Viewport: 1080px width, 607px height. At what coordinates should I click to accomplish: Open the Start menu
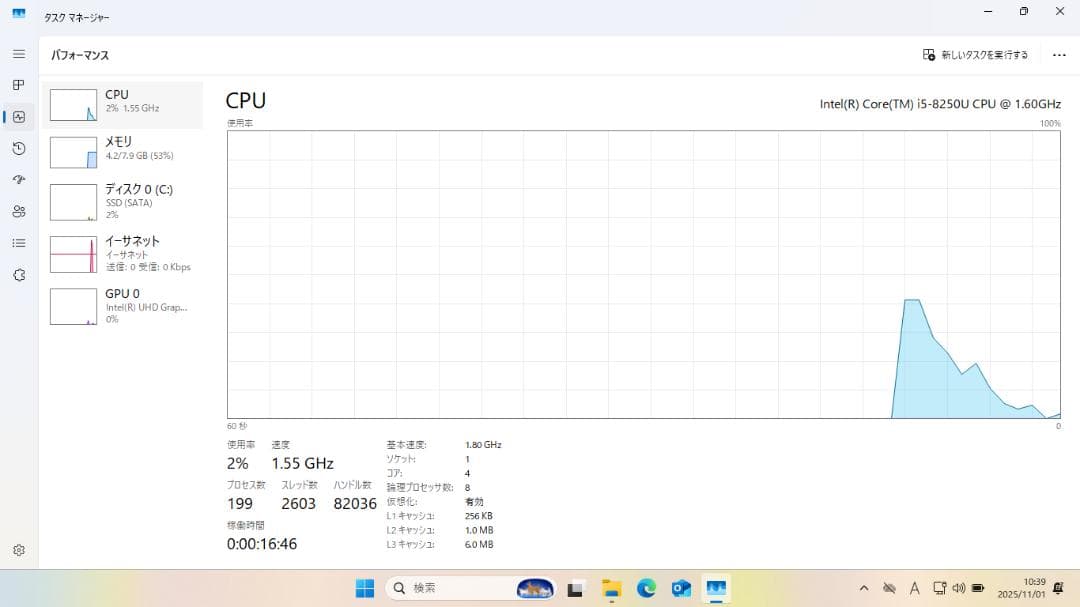point(364,590)
